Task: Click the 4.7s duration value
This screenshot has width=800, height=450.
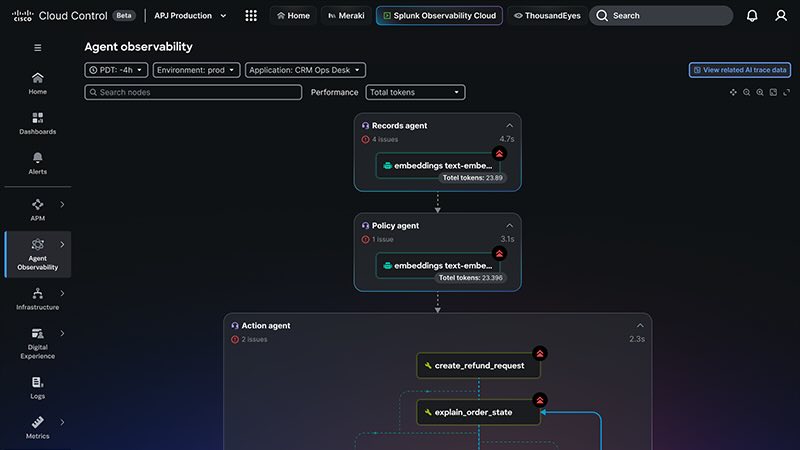Action: tap(507, 139)
